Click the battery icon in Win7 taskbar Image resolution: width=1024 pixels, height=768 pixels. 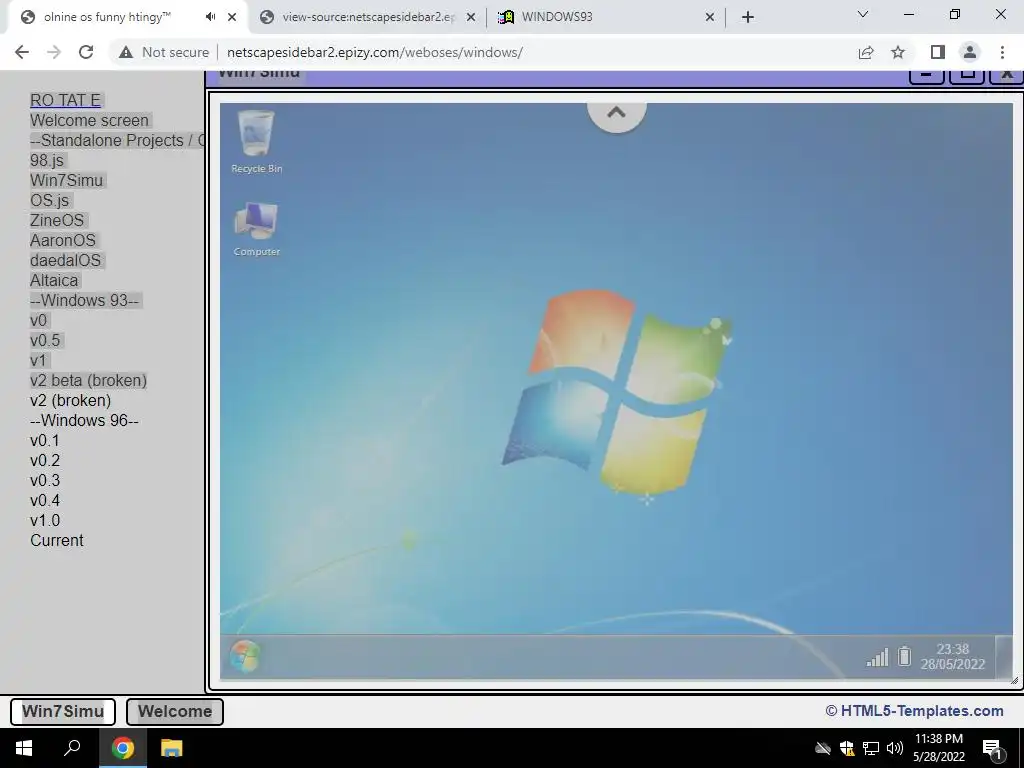coord(904,656)
